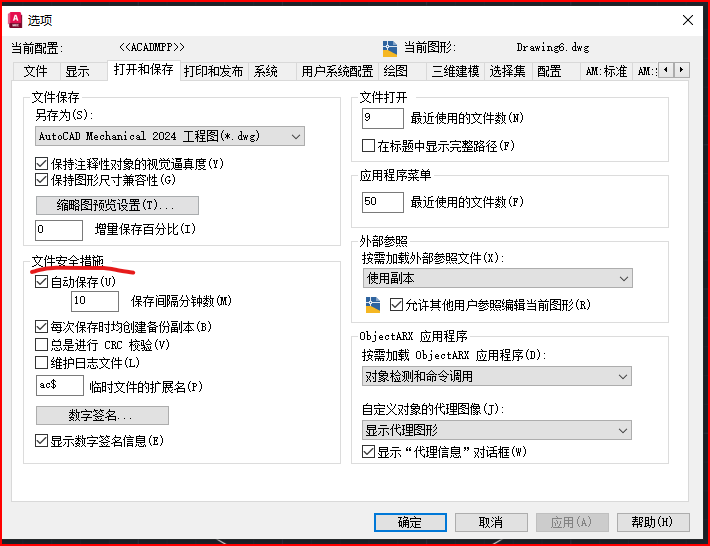Open the 自定义对象的代理图像 dropdown
Viewport: 710px width, 546px height.
[497, 430]
